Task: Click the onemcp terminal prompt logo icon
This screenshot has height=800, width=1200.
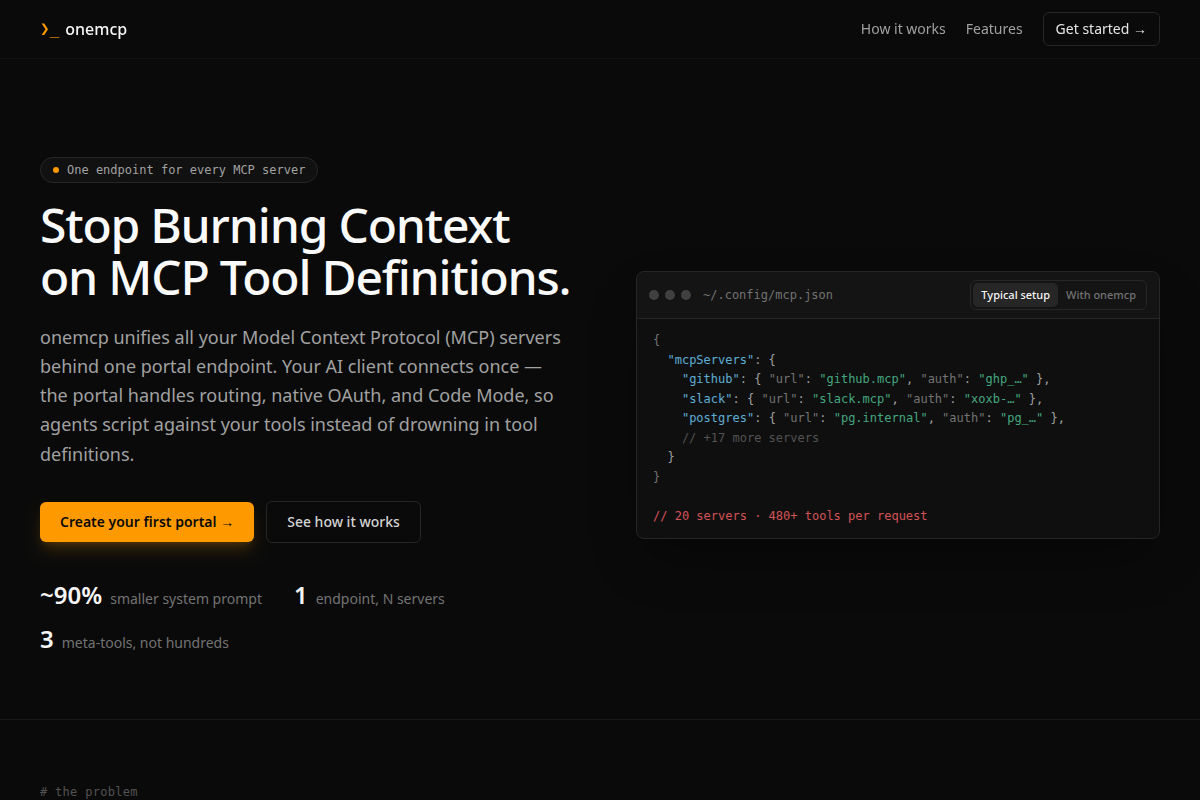Action: click(x=49, y=29)
